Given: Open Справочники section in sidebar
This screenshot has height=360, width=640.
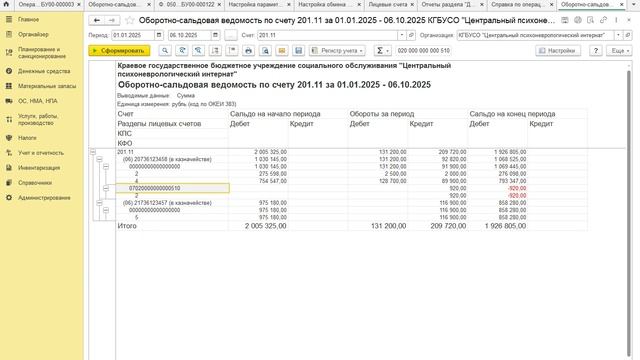Looking at the screenshot, I should click(35, 183).
